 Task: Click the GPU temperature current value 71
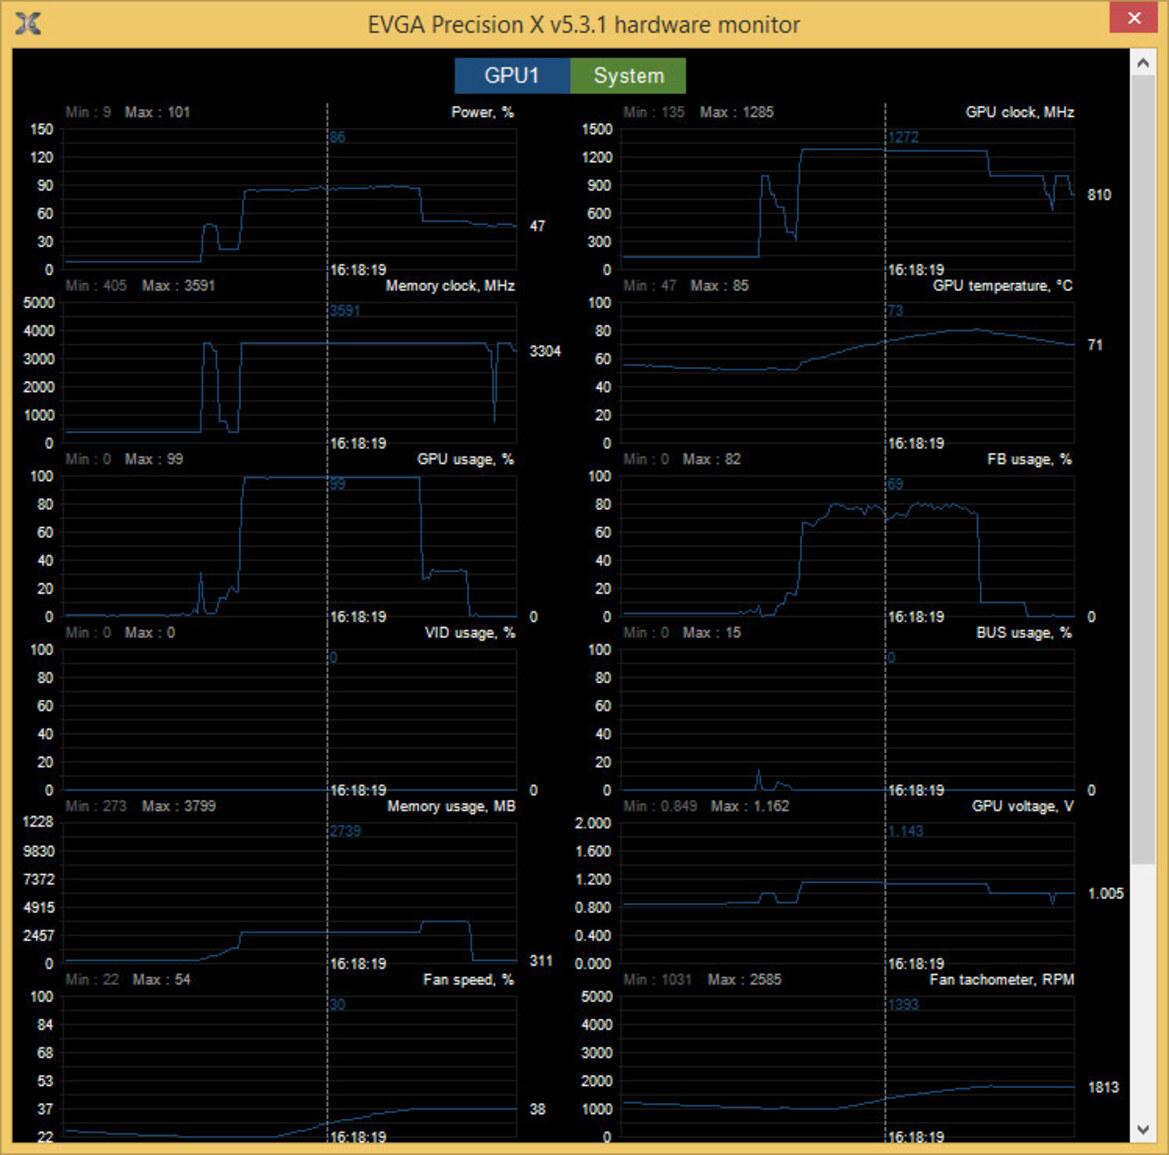coord(1095,345)
